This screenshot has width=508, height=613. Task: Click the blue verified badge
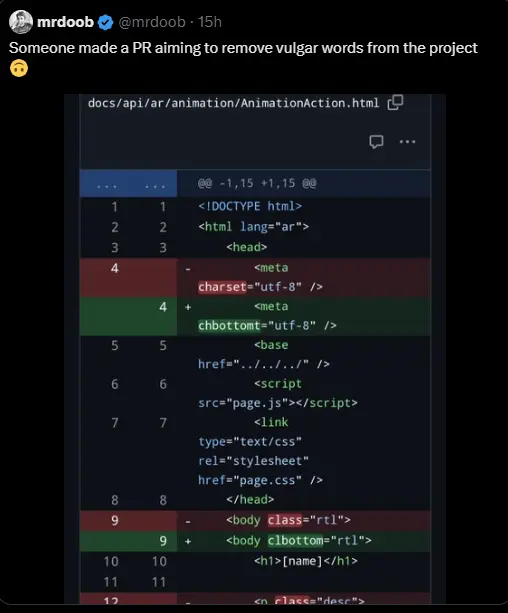[x=106, y=23]
